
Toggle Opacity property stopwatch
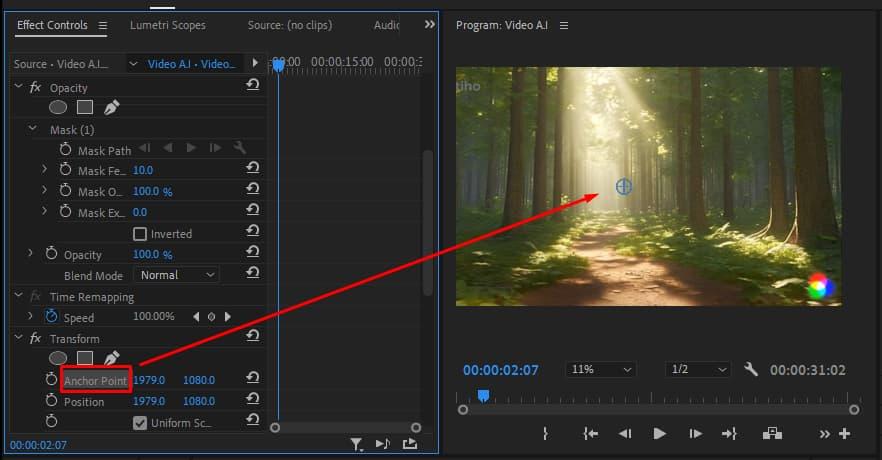(51, 254)
